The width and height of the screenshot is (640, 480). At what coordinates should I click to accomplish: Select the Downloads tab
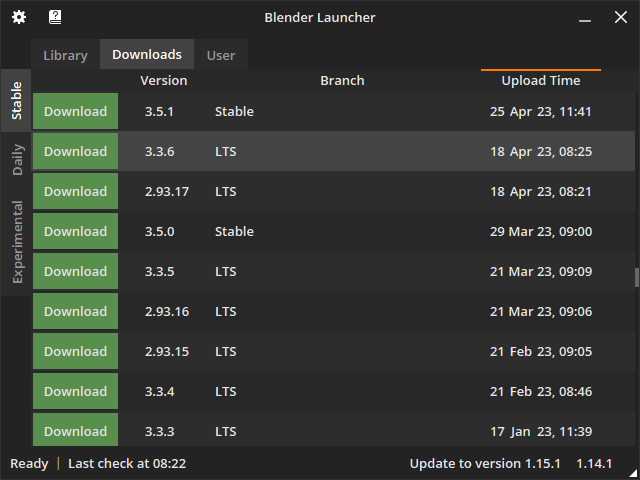coord(147,55)
